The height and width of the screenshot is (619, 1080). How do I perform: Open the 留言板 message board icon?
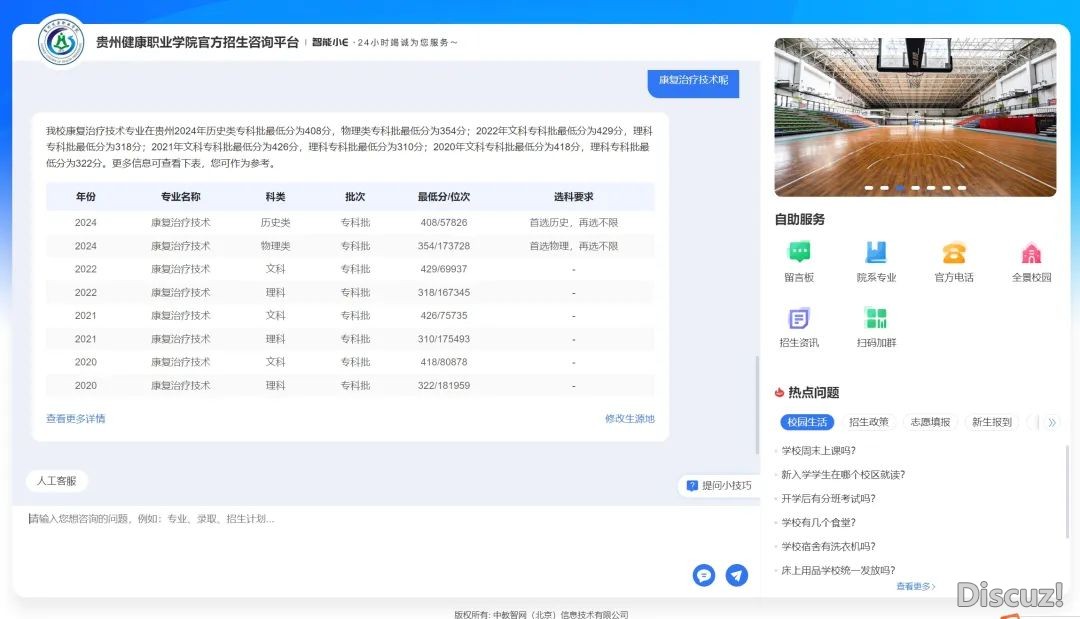(799, 254)
